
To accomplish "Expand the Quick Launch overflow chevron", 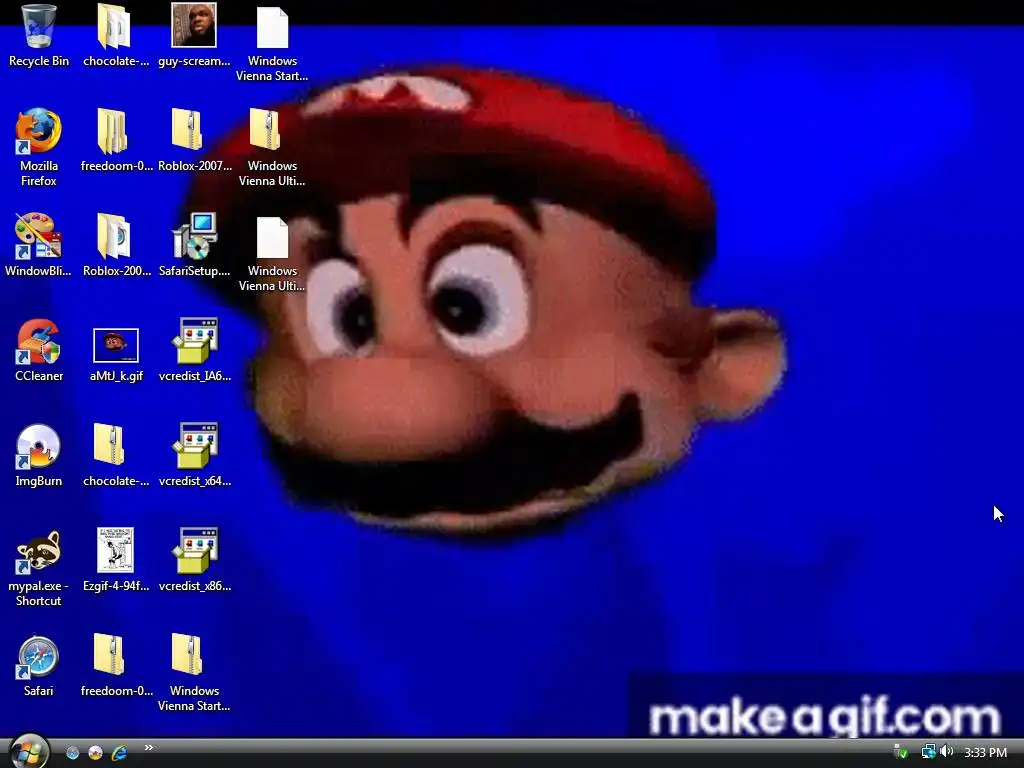I will point(149,748).
